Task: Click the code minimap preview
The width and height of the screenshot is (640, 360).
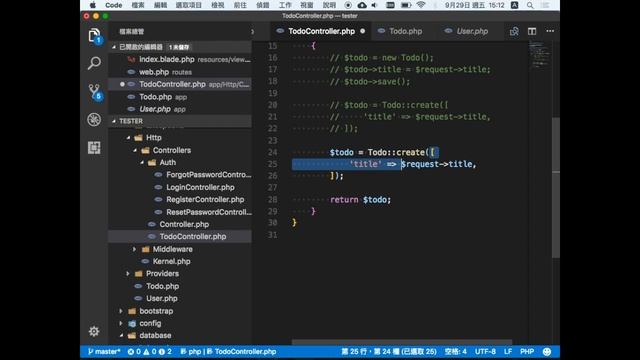Action: tap(540, 54)
